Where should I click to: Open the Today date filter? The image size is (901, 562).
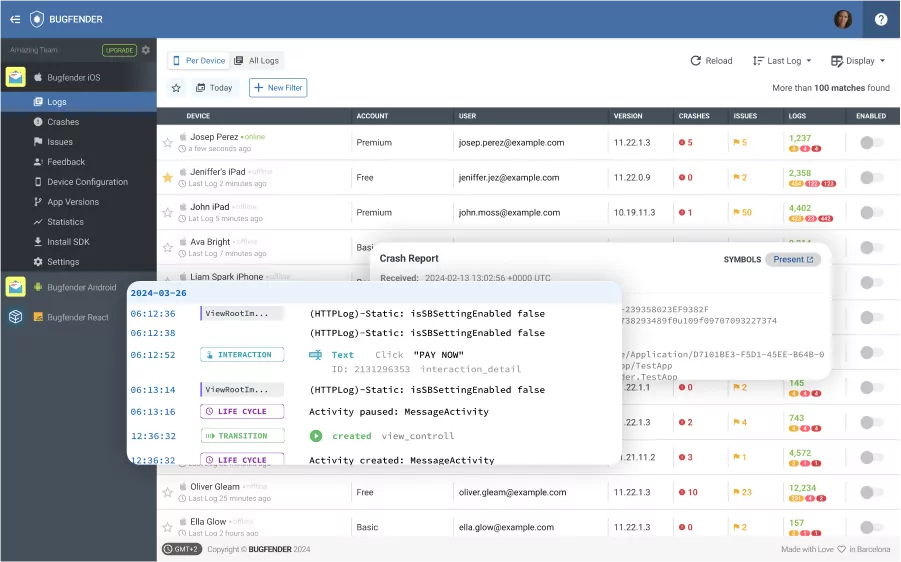tap(214, 88)
